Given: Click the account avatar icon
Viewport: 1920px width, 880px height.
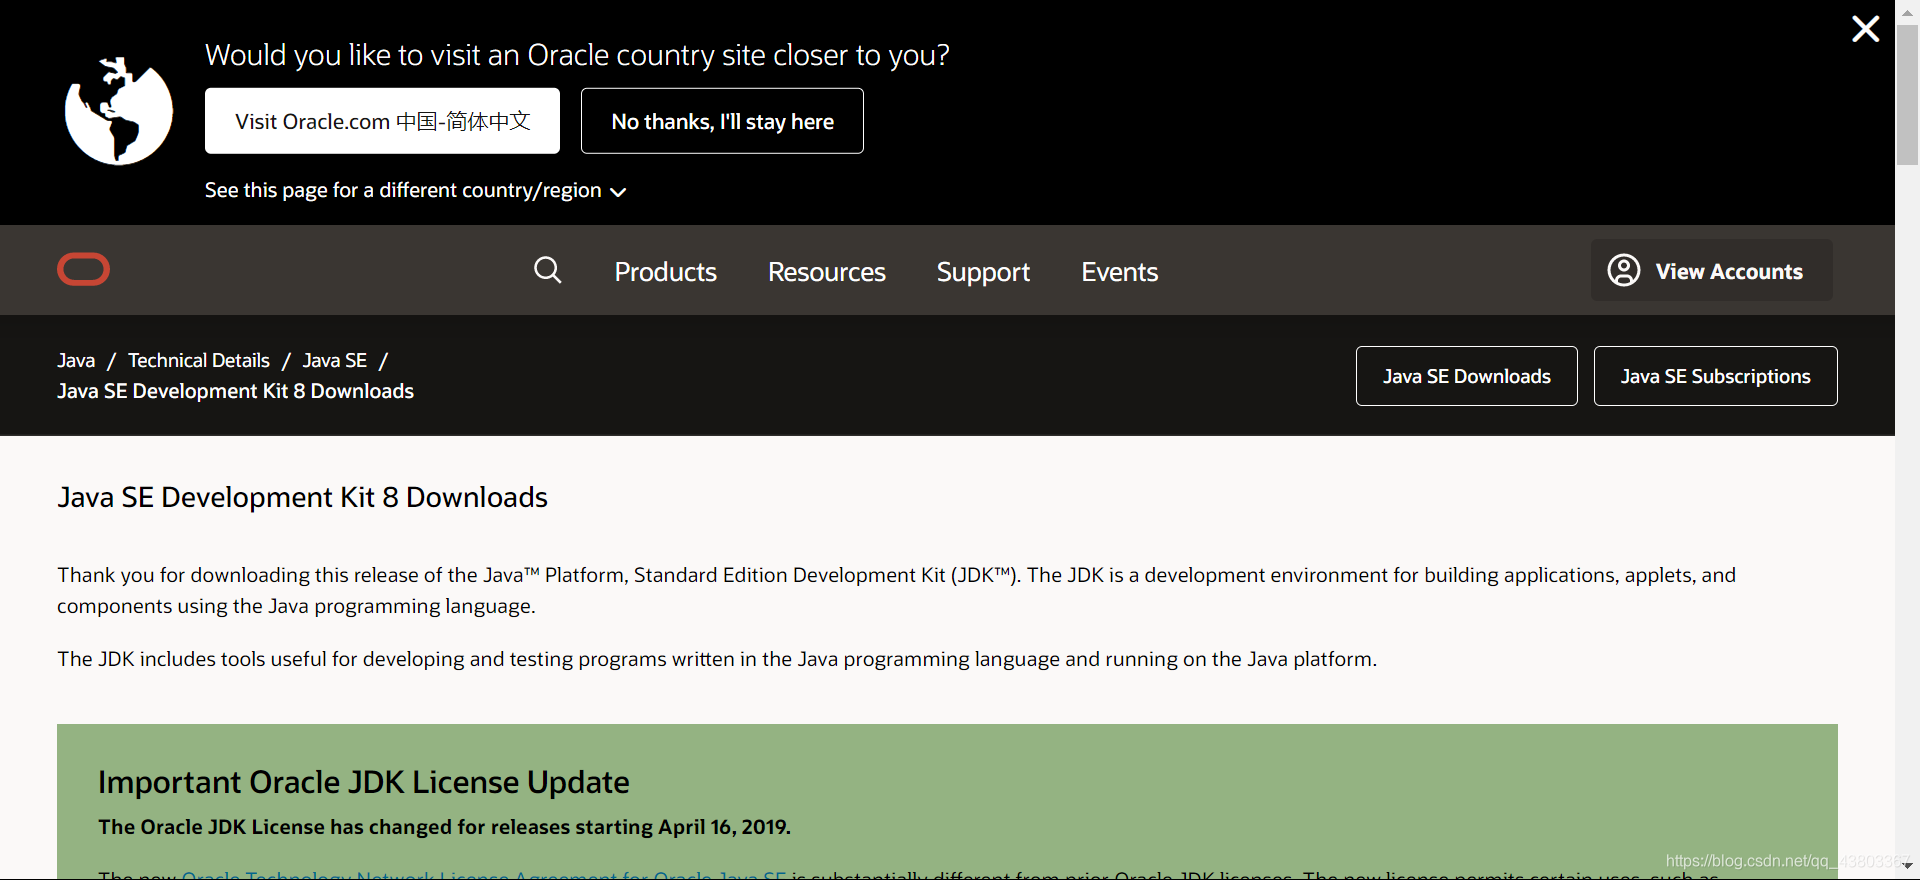Looking at the screenshot, I should (1623, 270).
